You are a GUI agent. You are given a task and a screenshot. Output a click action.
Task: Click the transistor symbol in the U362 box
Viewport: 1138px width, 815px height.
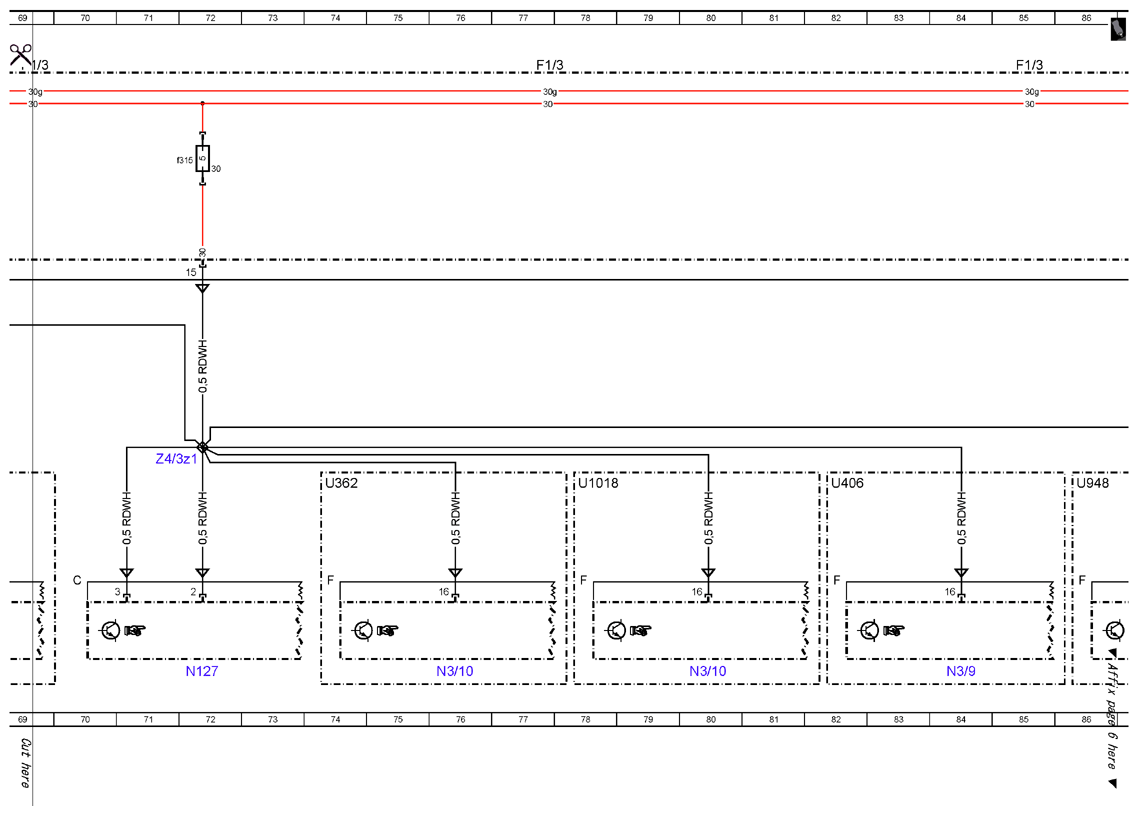tap(363, 630)
